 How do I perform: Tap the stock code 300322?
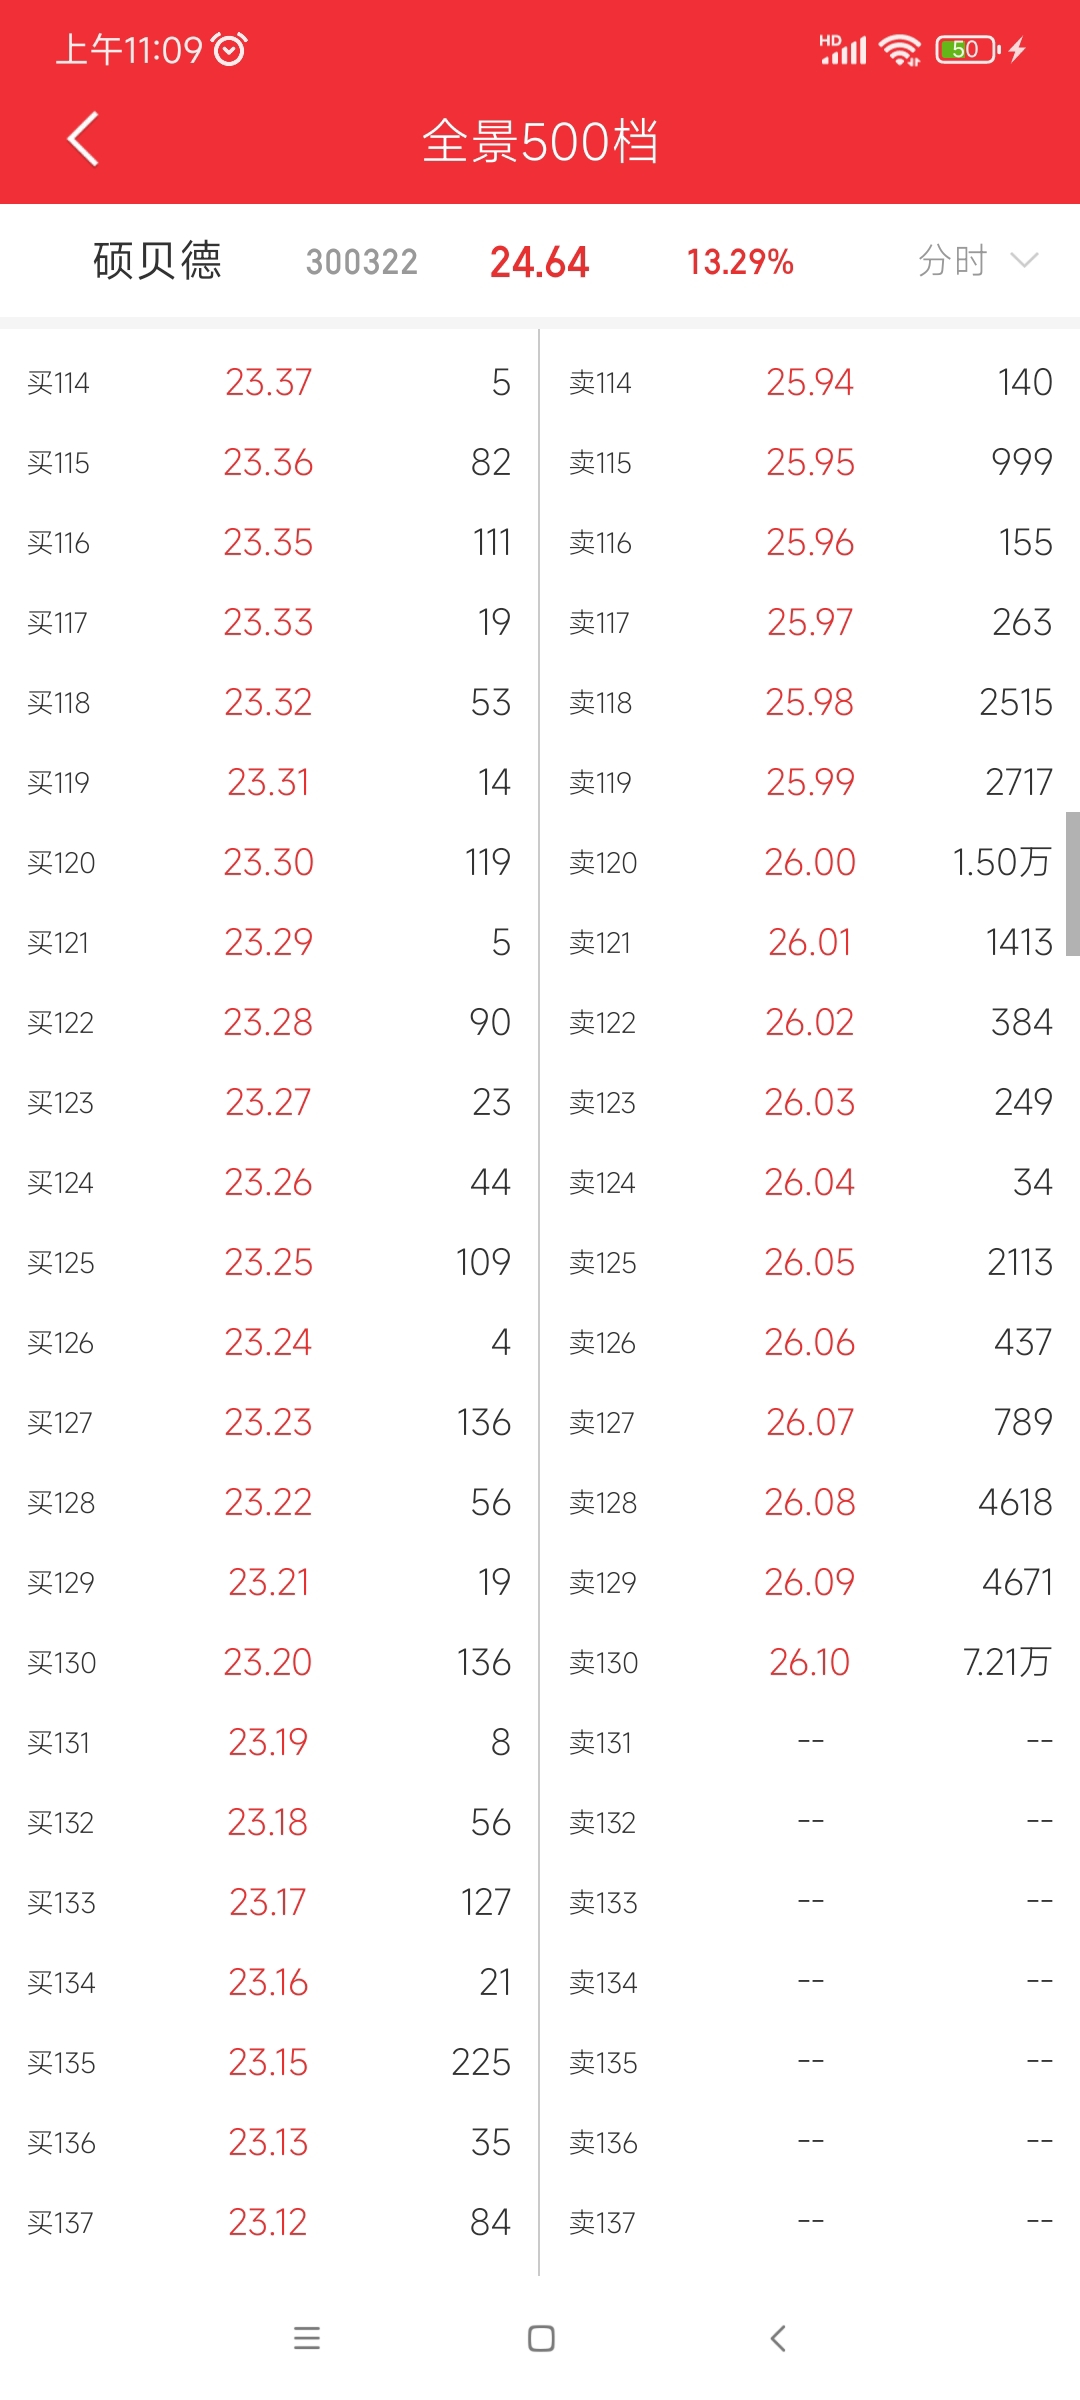[362, 262]
